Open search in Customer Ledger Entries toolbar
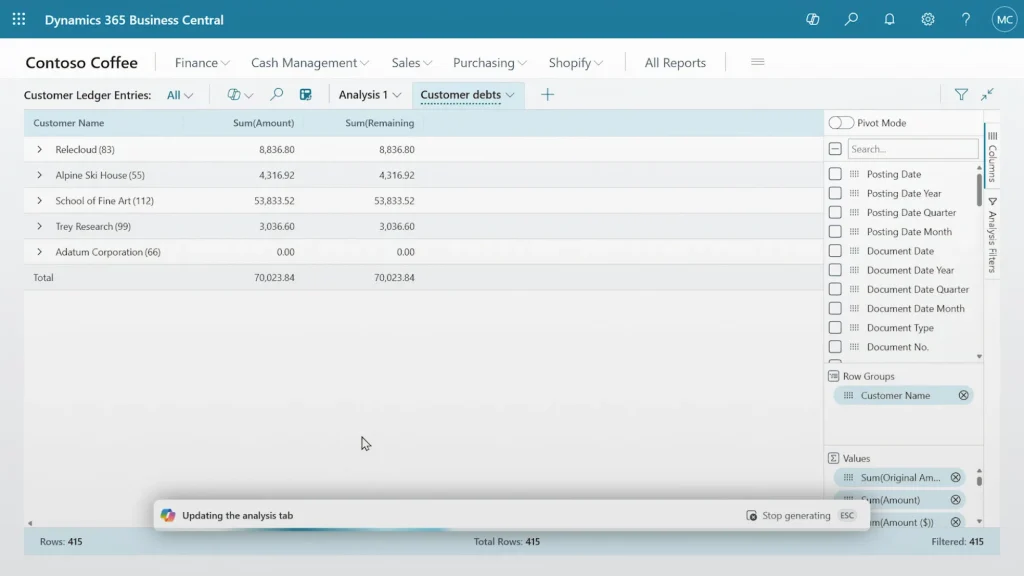Screen dimensions: 1024x576 [275, 95]
